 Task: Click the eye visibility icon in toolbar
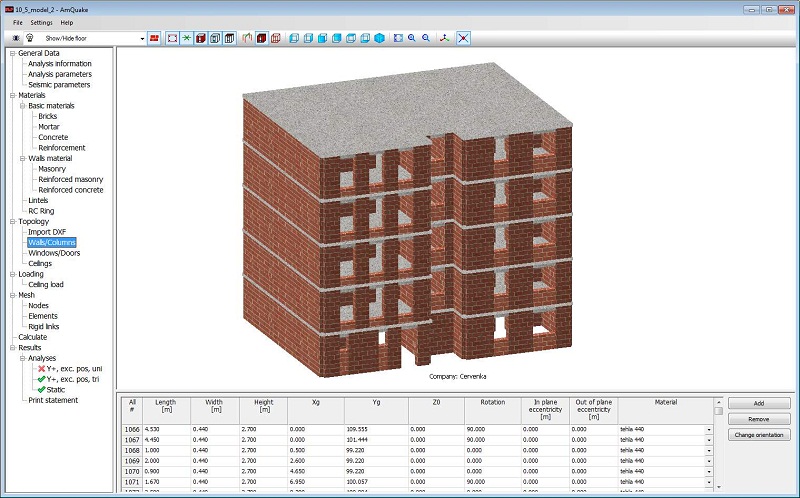point(15,38)
